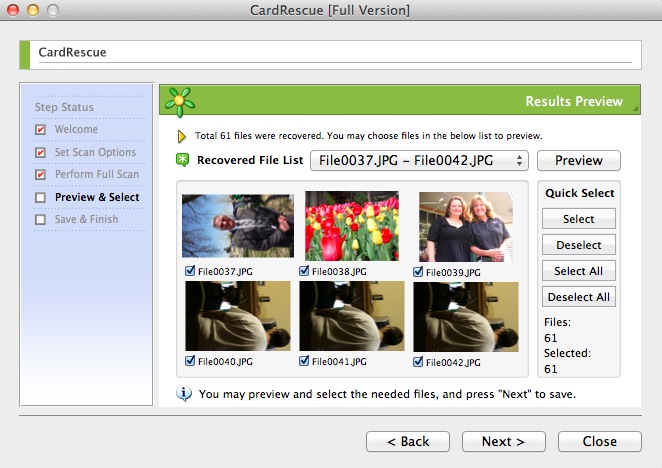Click the Deselect All button

(x=578, y=297)
